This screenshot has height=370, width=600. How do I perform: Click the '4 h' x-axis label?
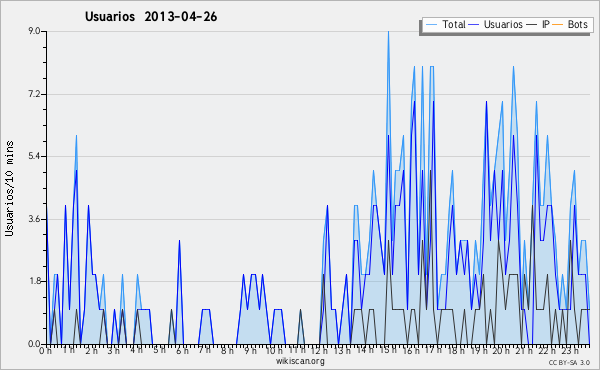(x=136, y=350)
